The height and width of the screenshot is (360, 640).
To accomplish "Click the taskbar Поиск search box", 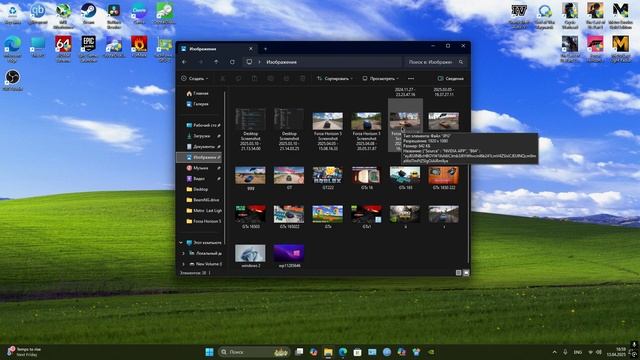I will coord(254,352).
